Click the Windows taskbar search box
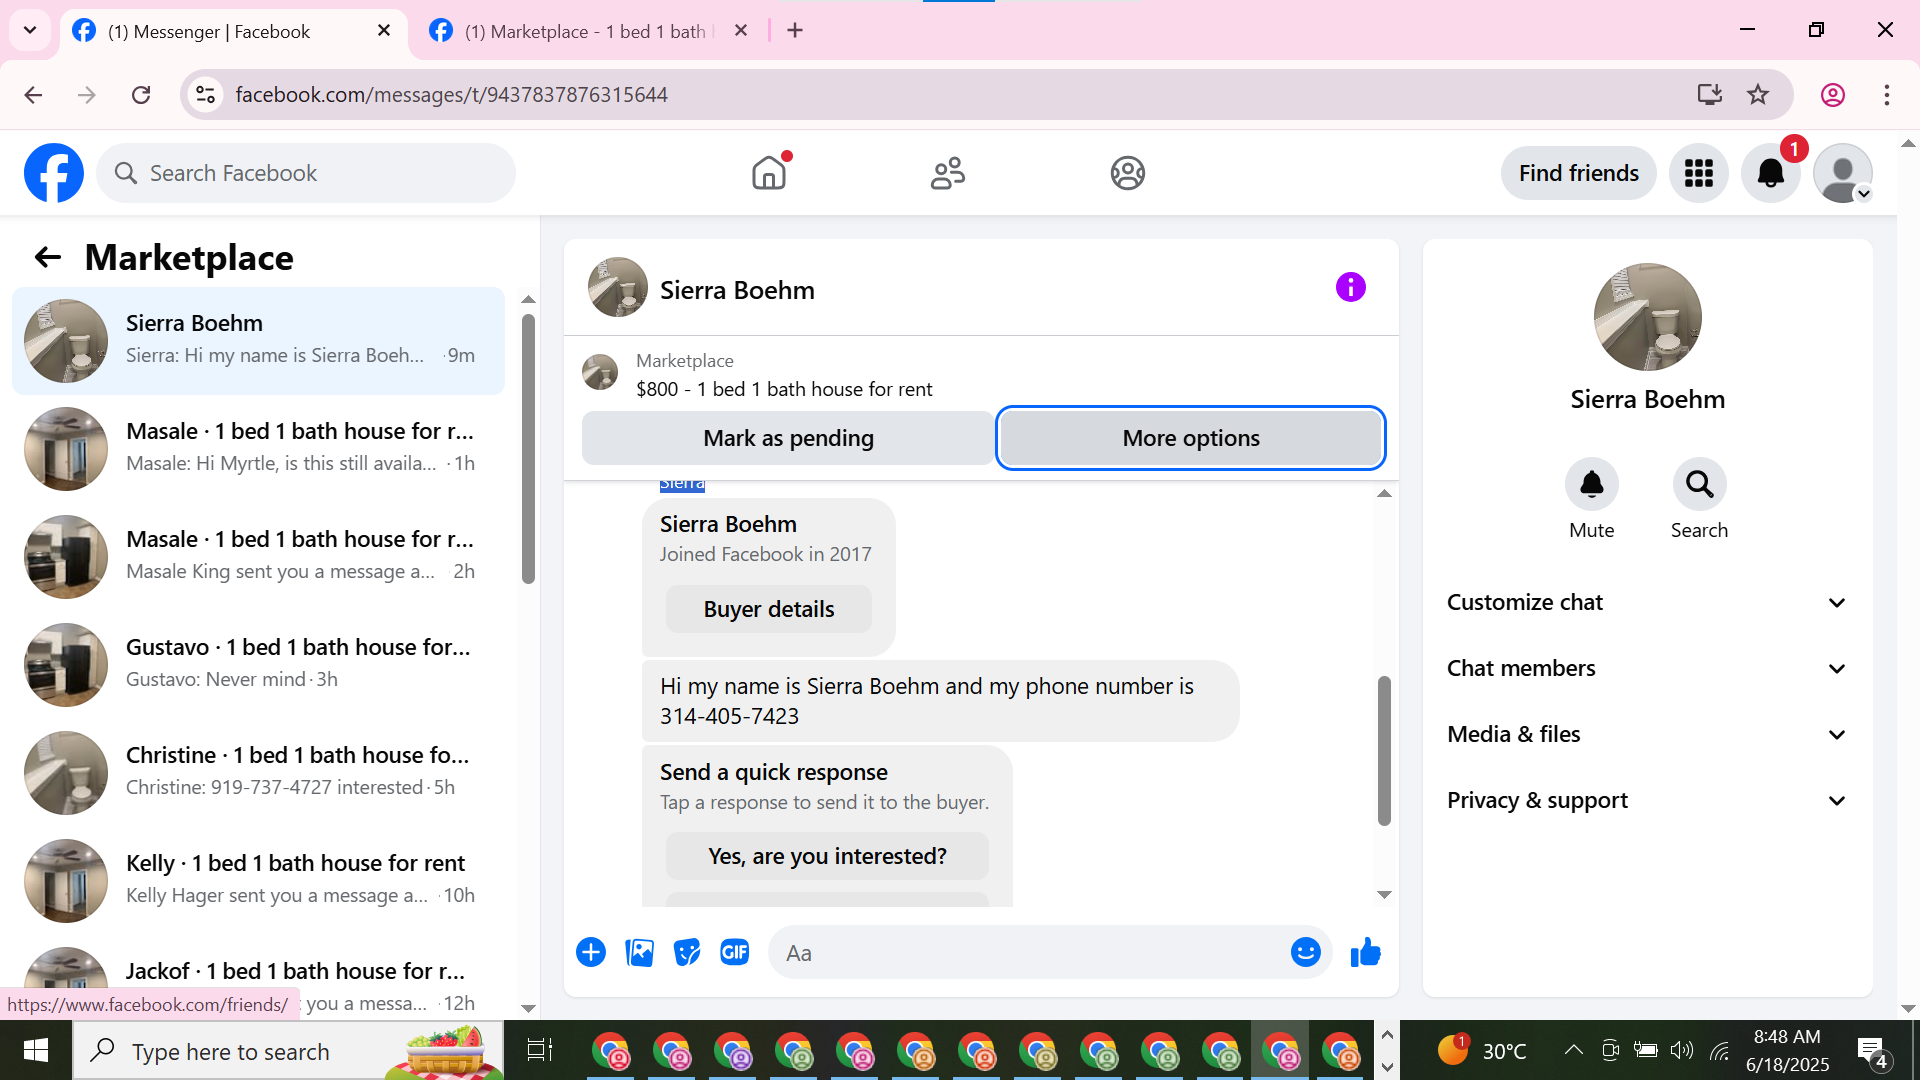Screen dimensions: 1920x1080 [288, 1051]
